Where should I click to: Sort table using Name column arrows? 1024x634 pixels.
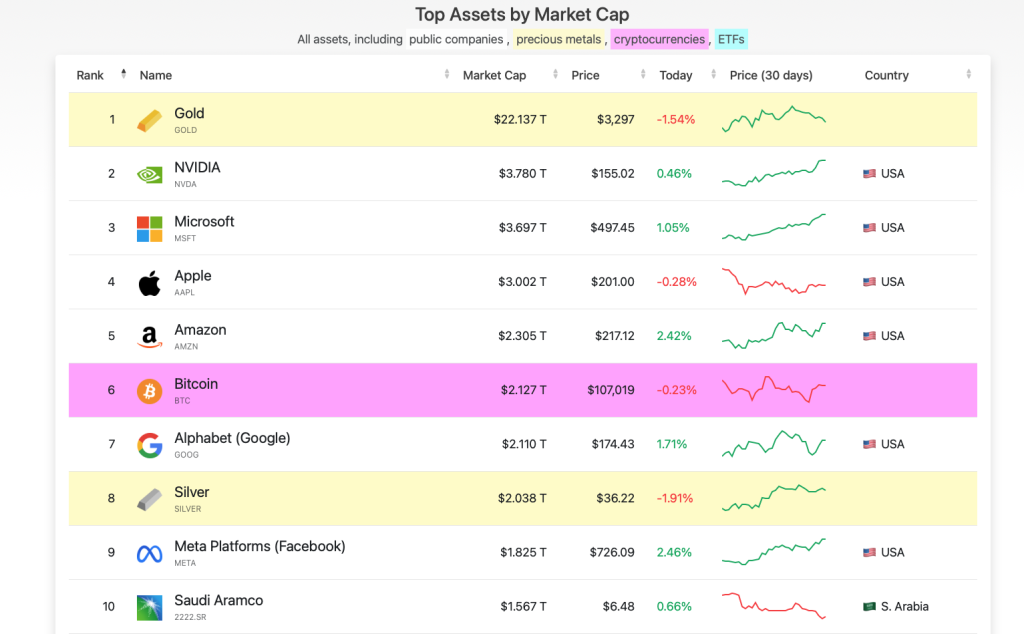point(447,74)
